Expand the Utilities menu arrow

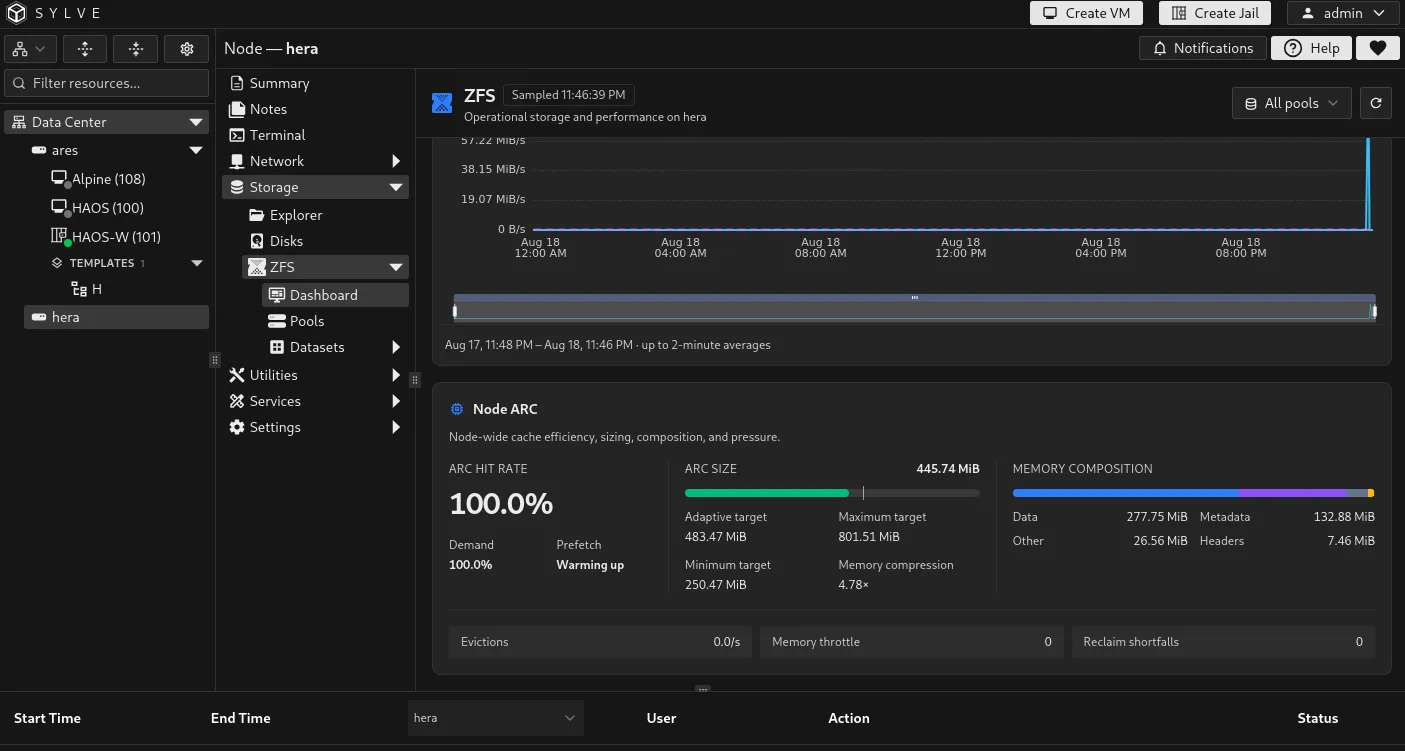(396, 375)
